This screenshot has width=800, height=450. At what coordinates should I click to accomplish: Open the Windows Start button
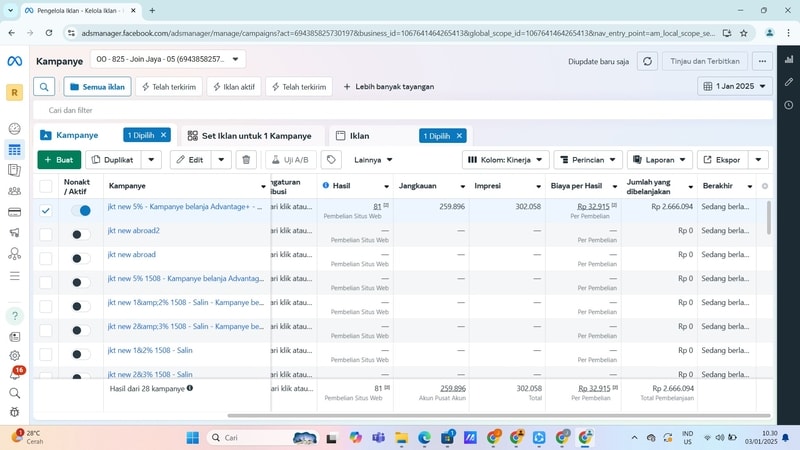click(x=192, y=438)
